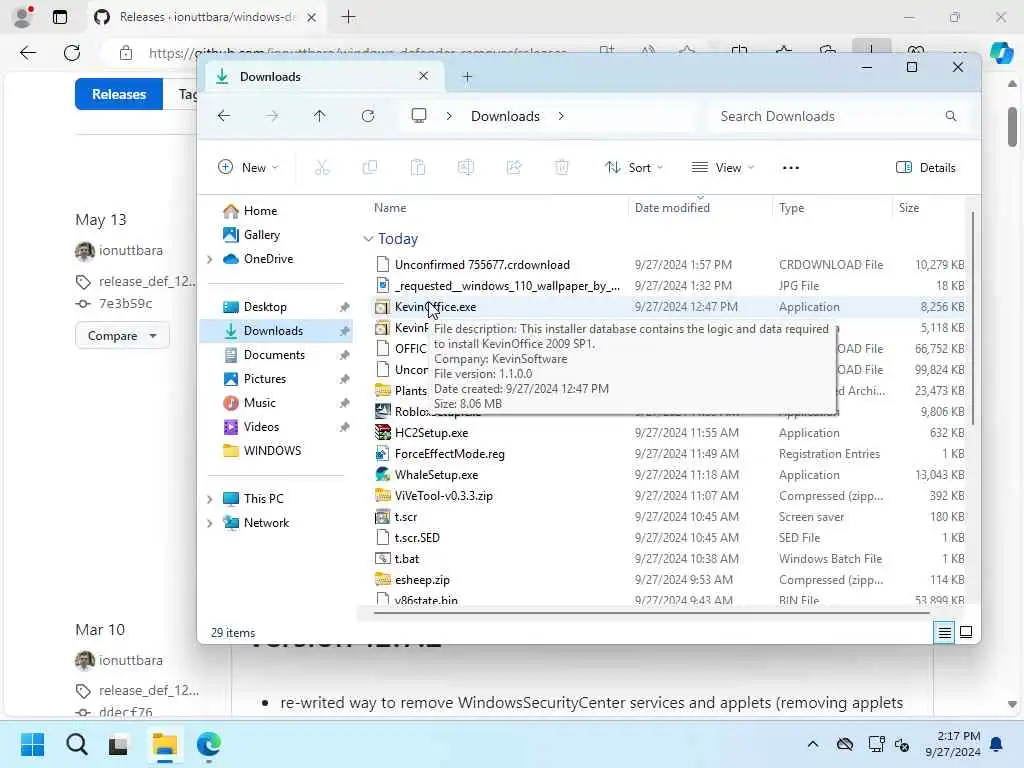Image resolution: width=1024 pixels, height=768 pixels.
Task: Click File Explorer icon on taskbar
Action: click(165, 744)
